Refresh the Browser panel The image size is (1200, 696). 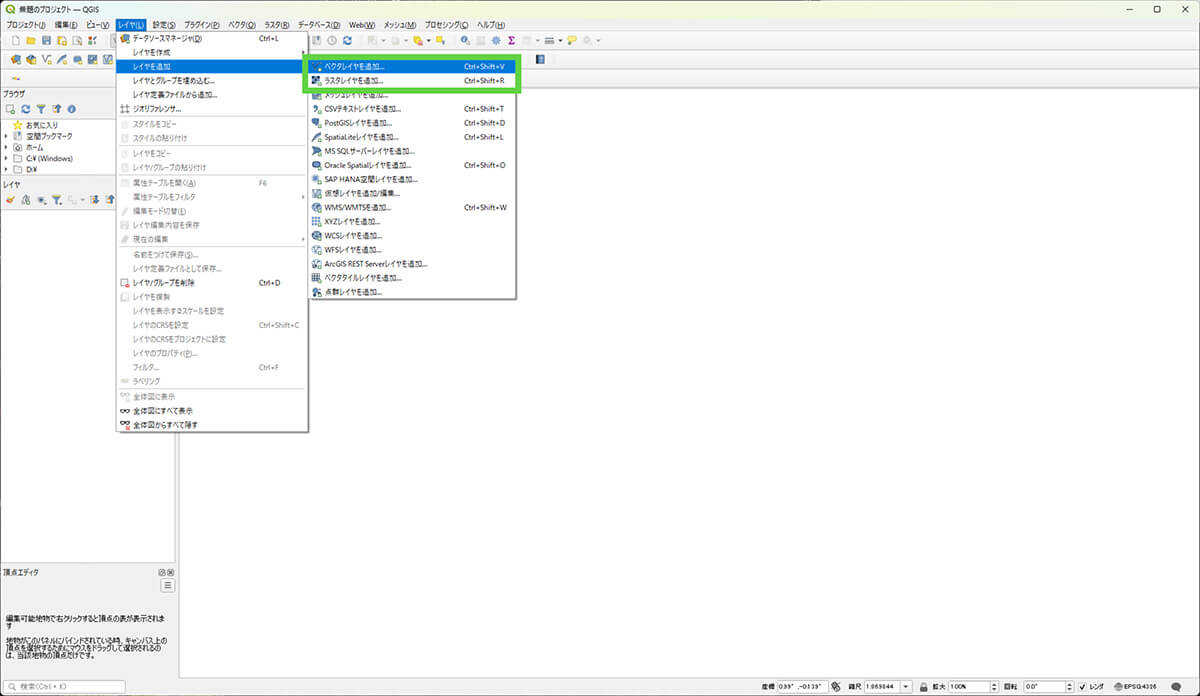pyautogui.click(x=26, y=108)
